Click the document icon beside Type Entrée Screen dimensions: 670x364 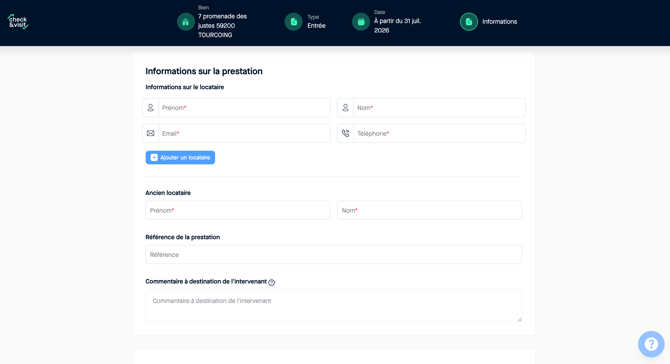[294, 22]
